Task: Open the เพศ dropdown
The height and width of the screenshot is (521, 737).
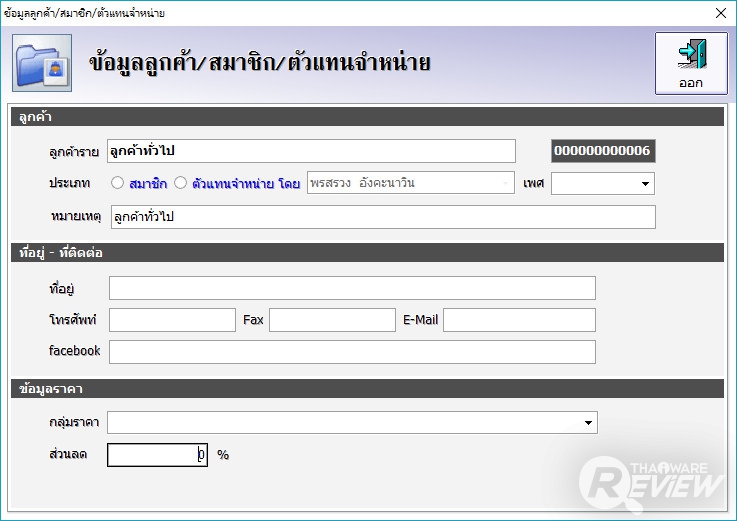Action: click(603, 183)
